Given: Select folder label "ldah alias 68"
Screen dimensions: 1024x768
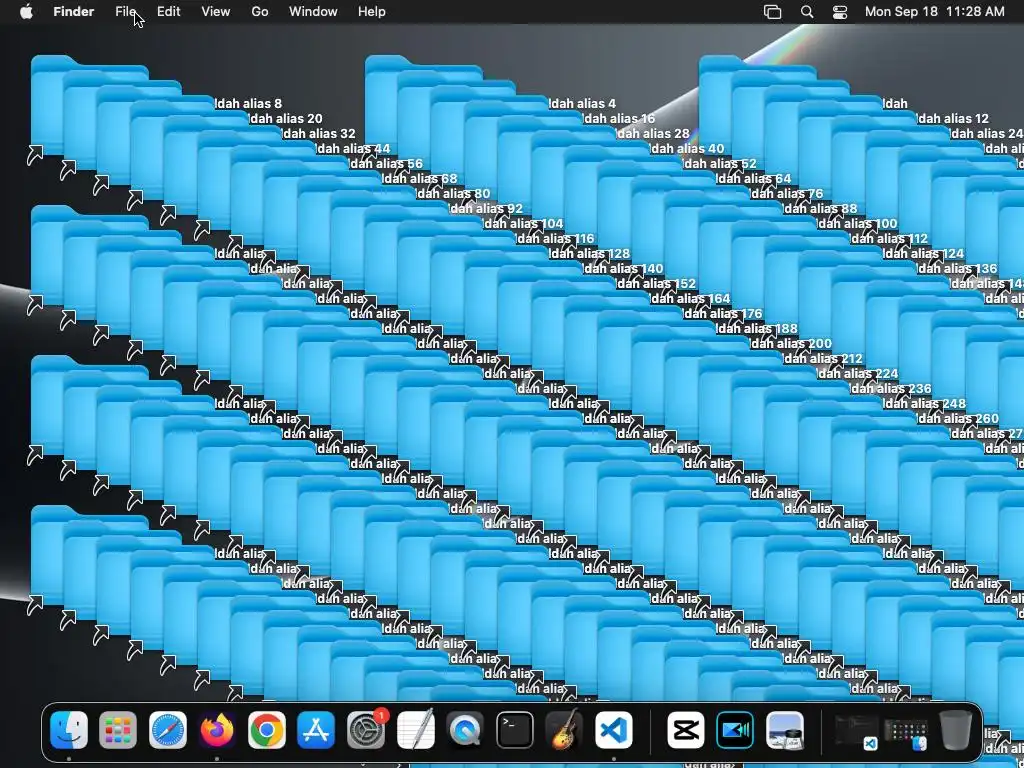Looking at the screenshot, I should point(420,178).
